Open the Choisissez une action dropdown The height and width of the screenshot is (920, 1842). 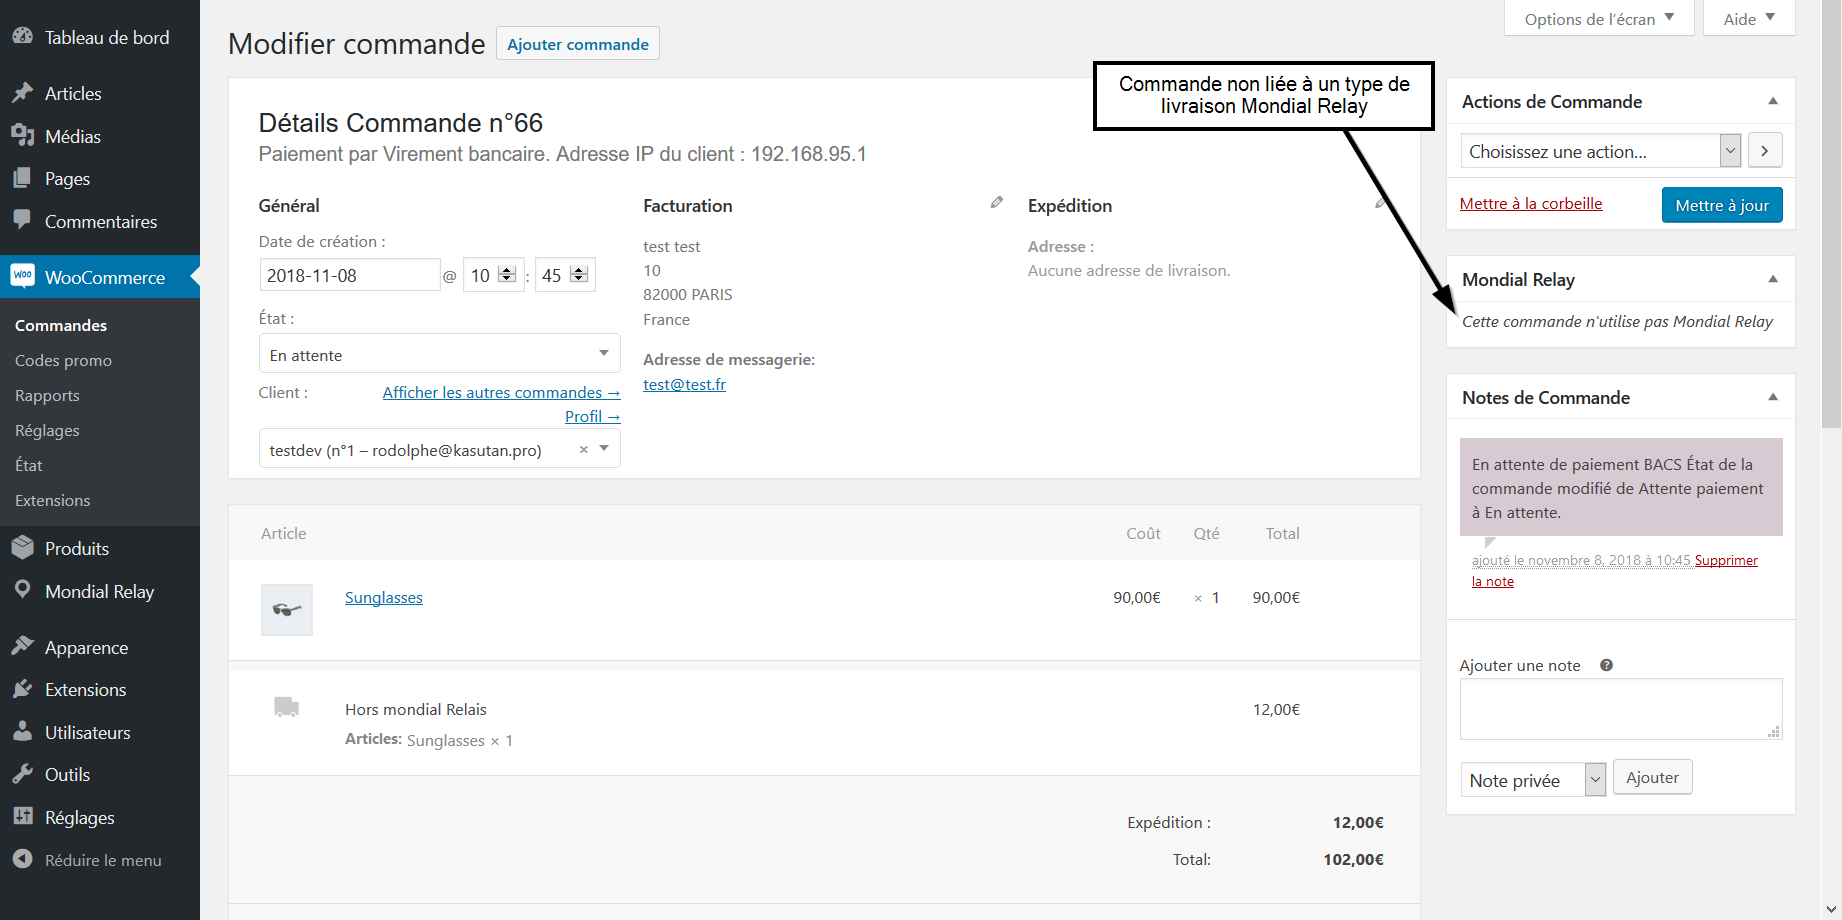[x=1600, y=151]
